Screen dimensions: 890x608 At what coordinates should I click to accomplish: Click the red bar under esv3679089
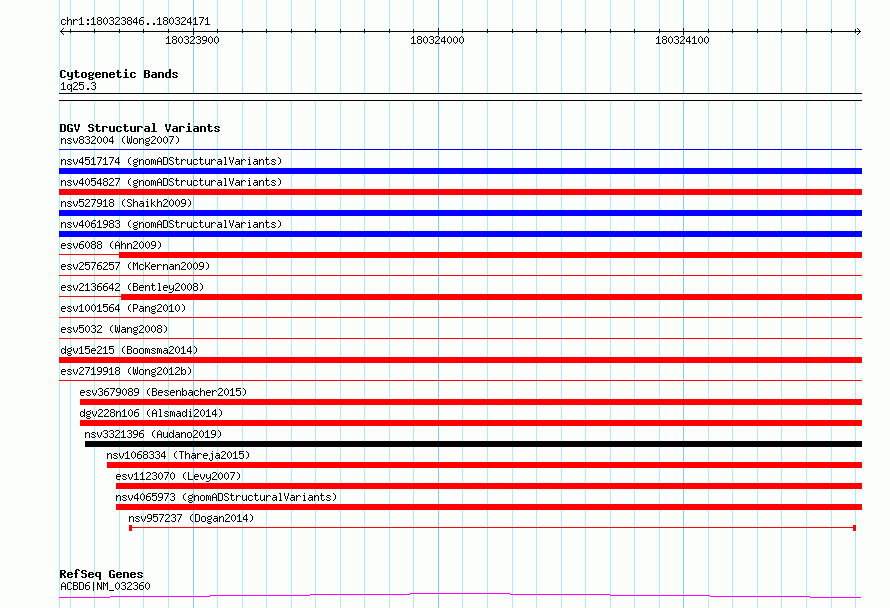471,402
